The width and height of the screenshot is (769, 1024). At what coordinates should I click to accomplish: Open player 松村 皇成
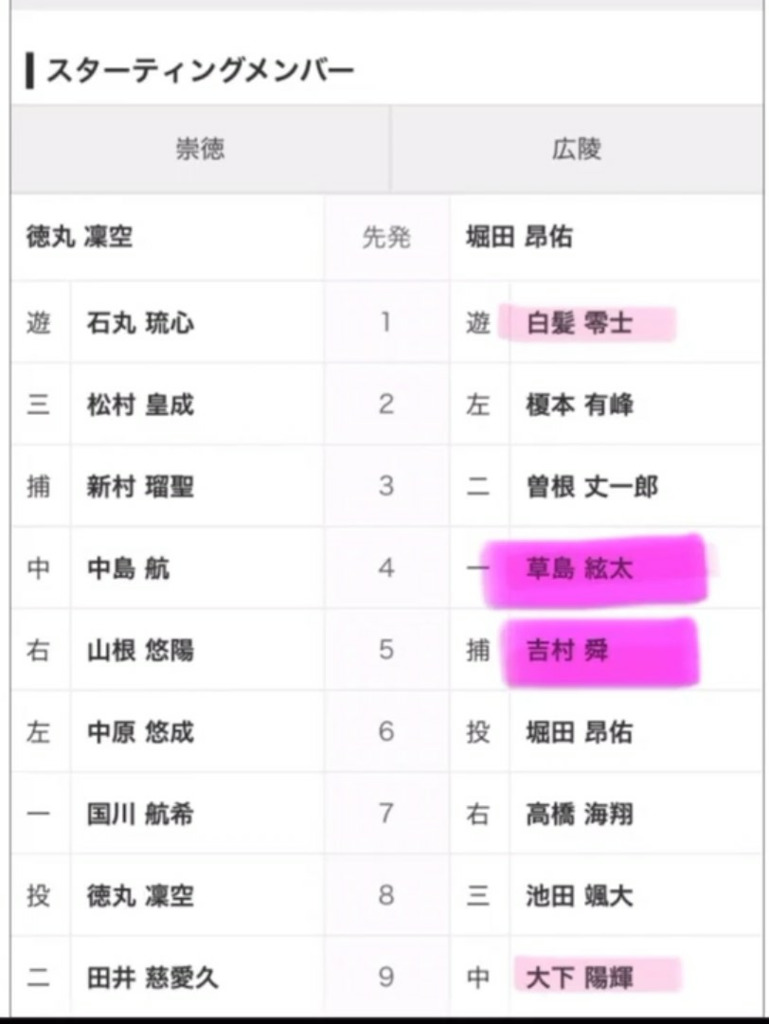point(140,405)
